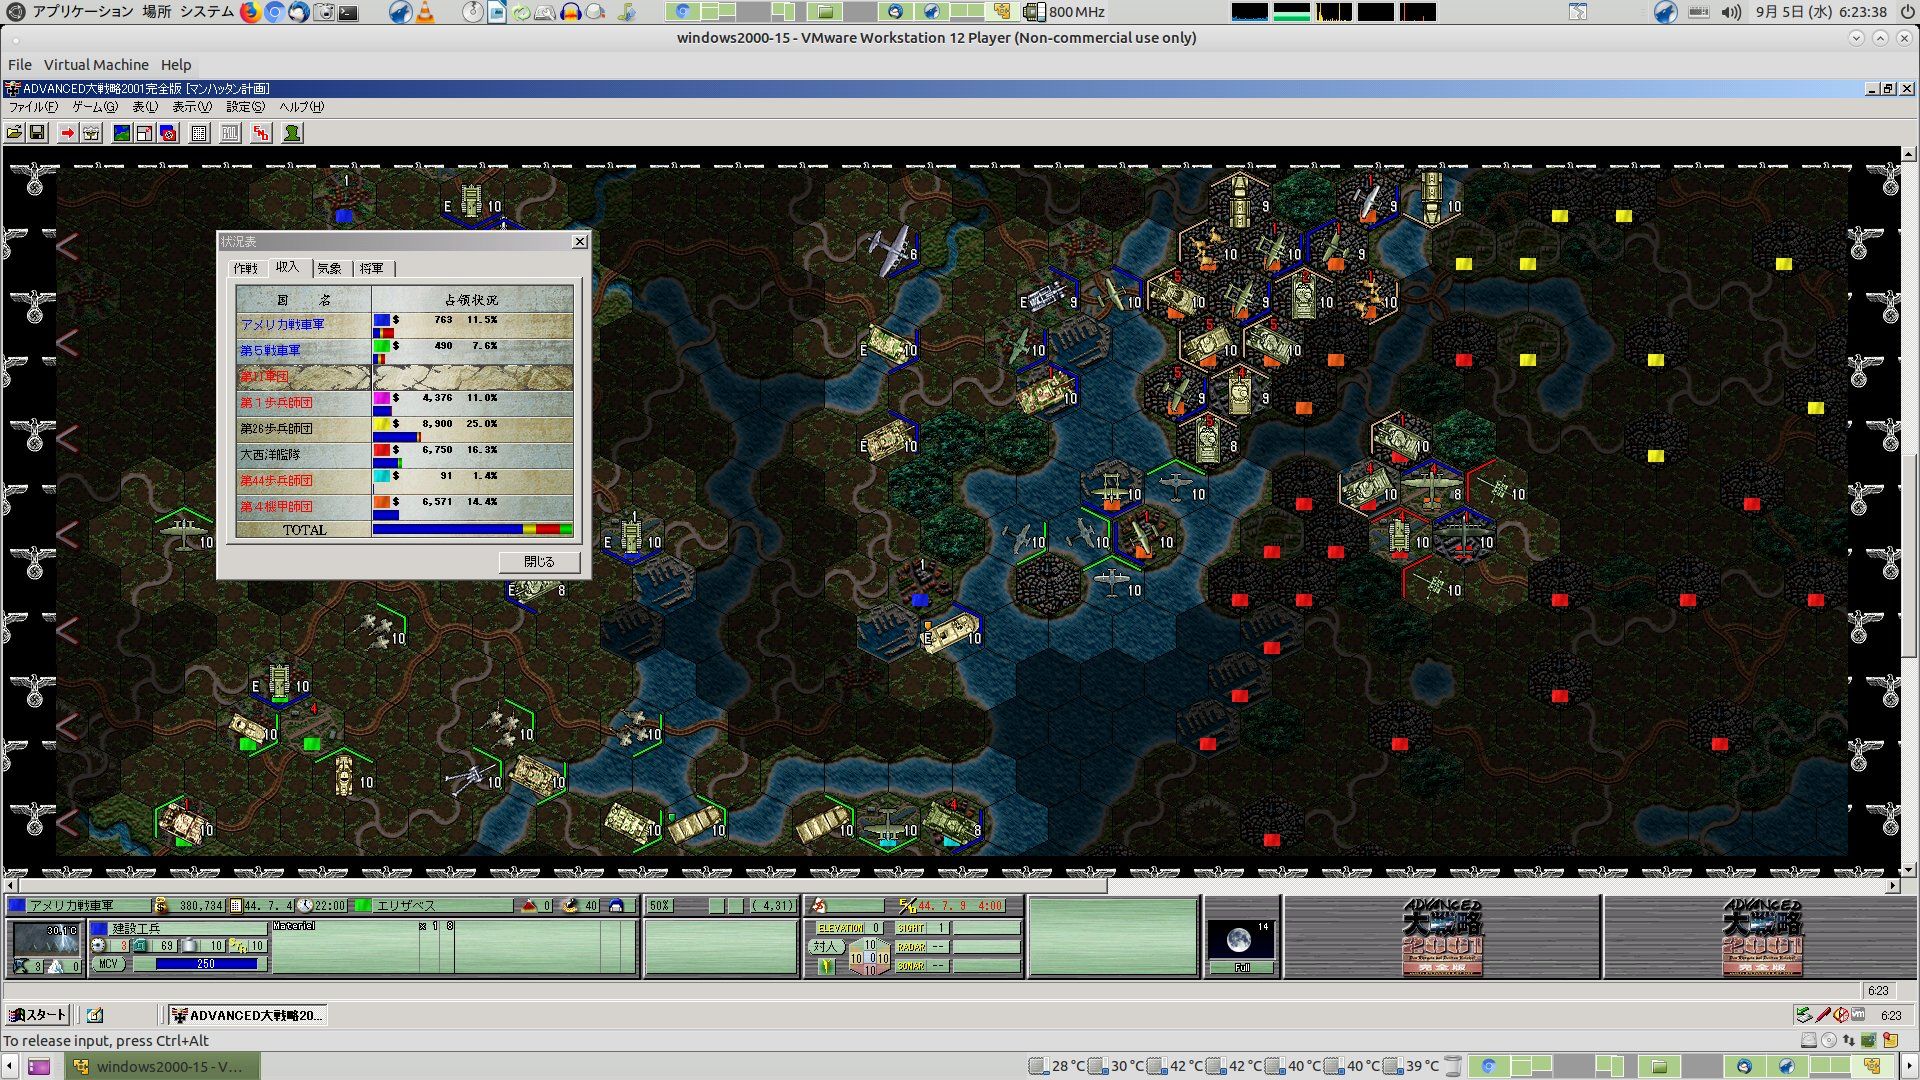Viewport: 1920px width, 1080px height.
Task: Launch Firefox from the top panel
Action: [x=250, y=12]
